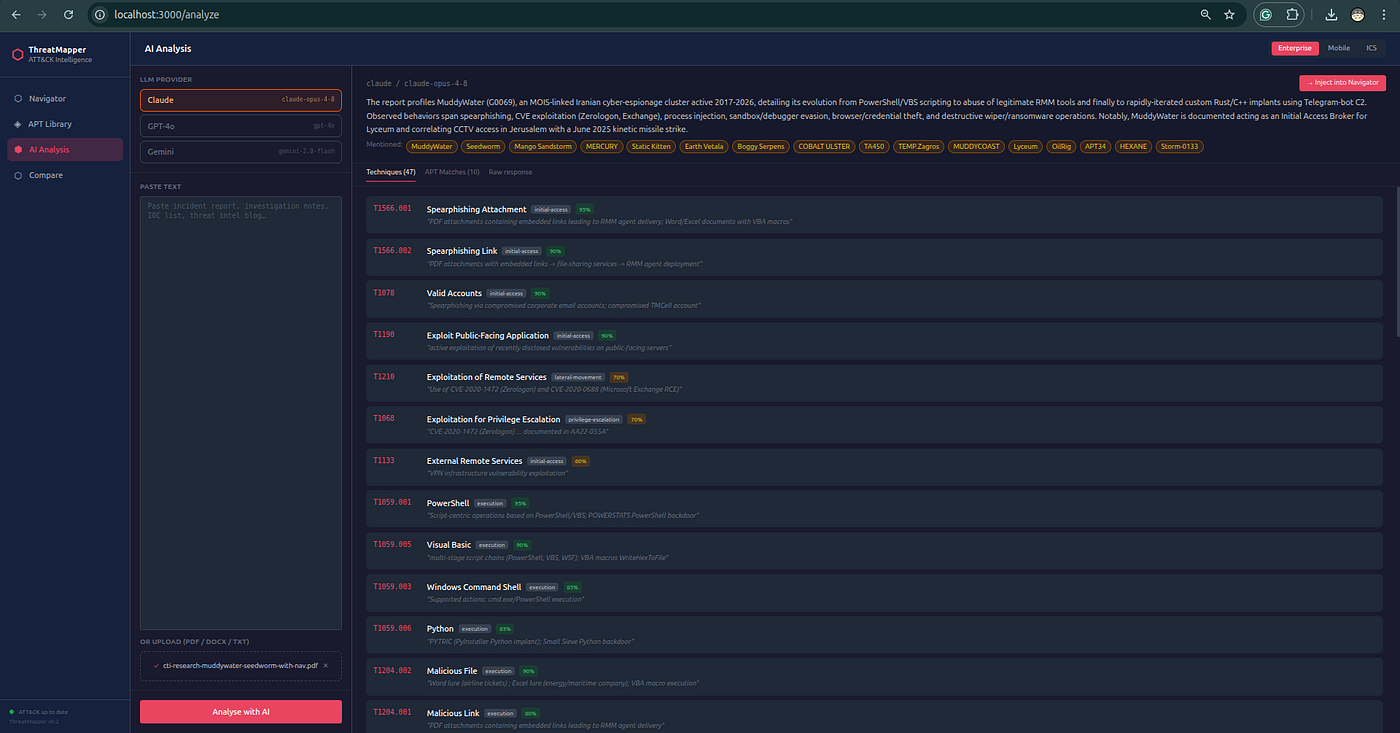This screenshot has width=1400, height=733.
Task: Click the Storm-0133 mentioned tag
Action: tap(1179, 146)
